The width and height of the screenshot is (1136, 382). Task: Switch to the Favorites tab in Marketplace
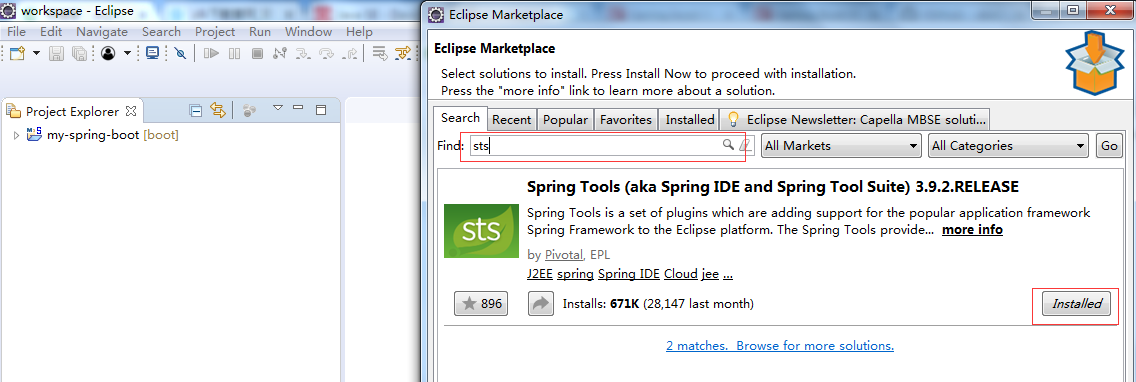(626, 120)
